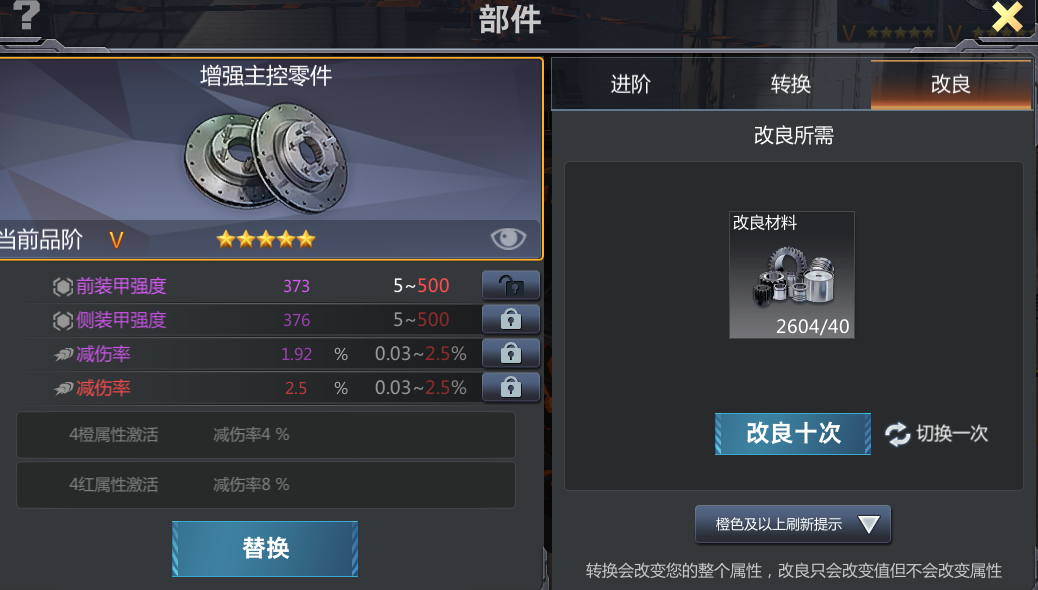Click the 4橙属性激活 bonus row
This screenshot has height=590, width=1038.
(265, 435)
